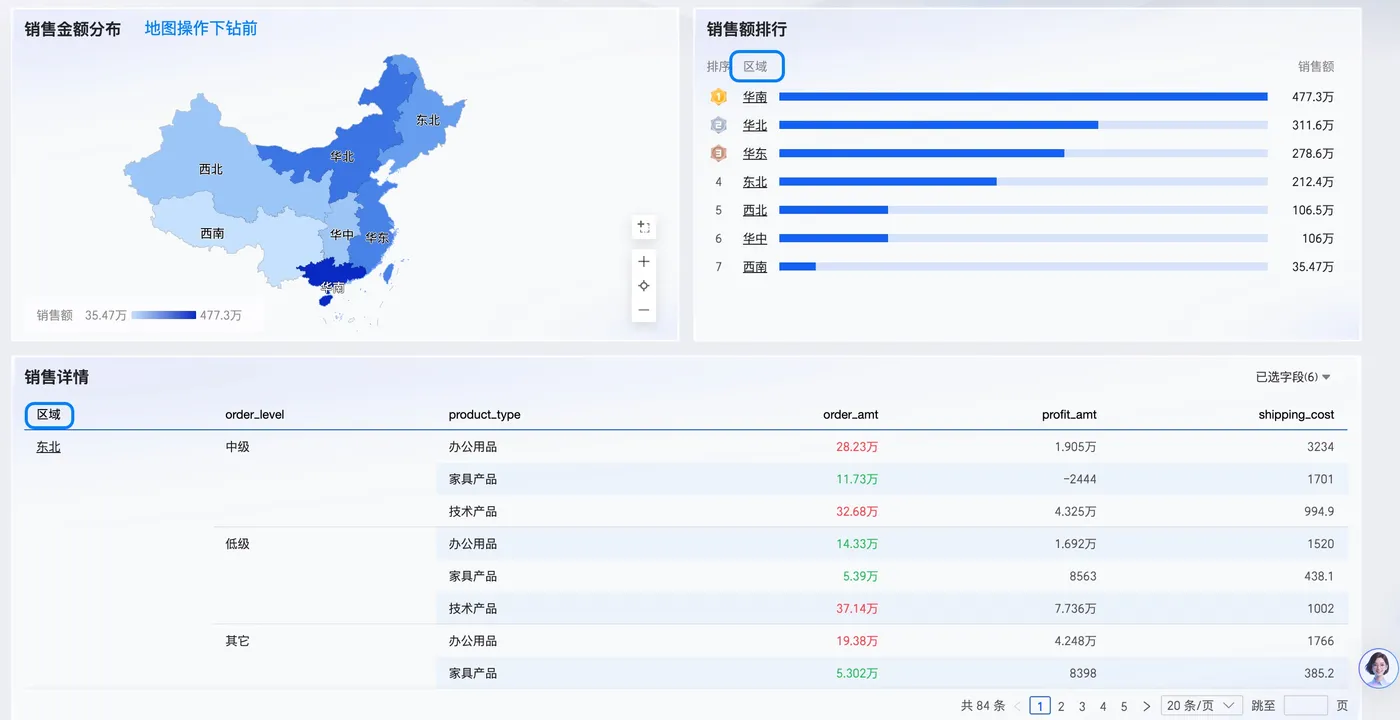Select the 西北 region on the map
The width and height of the screenshot is (1400, 720).
(211, 169)
